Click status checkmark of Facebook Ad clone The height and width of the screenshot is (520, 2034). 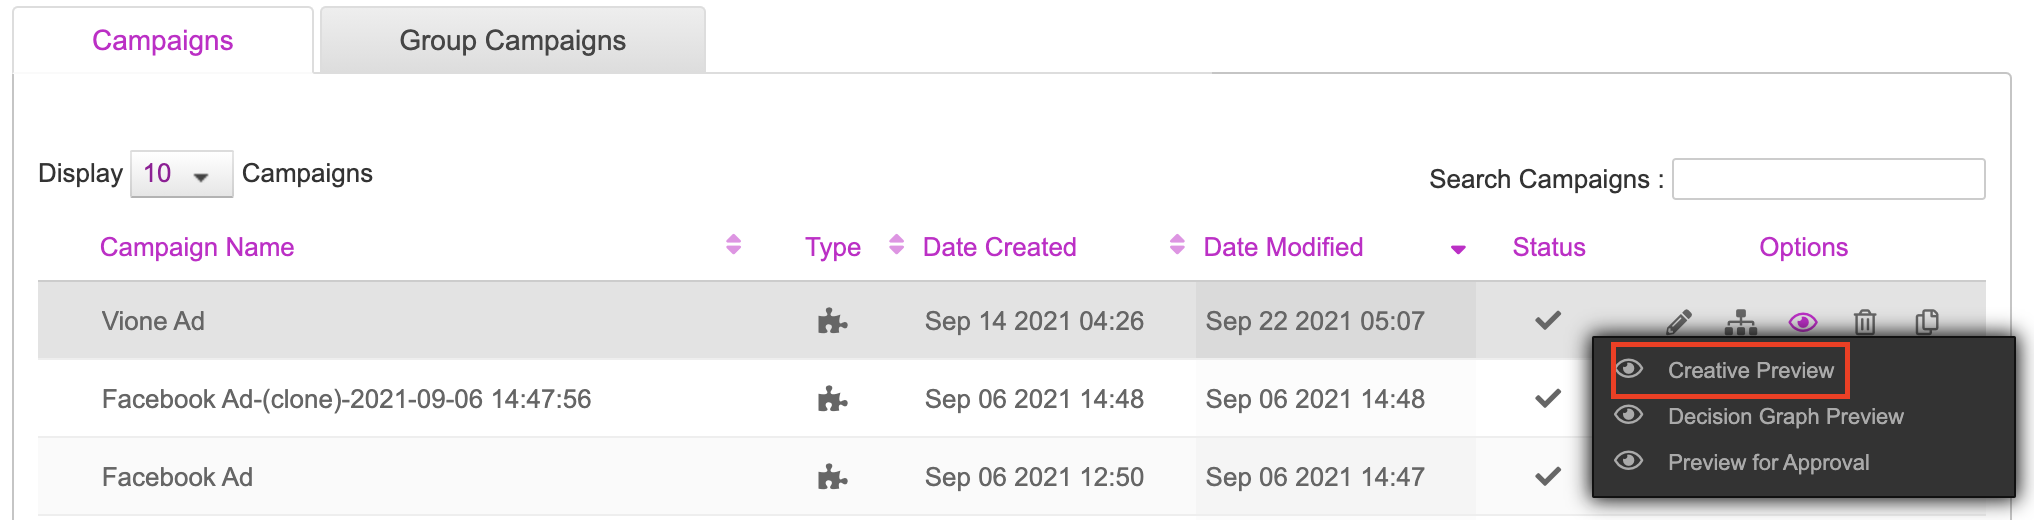pos(1548,399)
